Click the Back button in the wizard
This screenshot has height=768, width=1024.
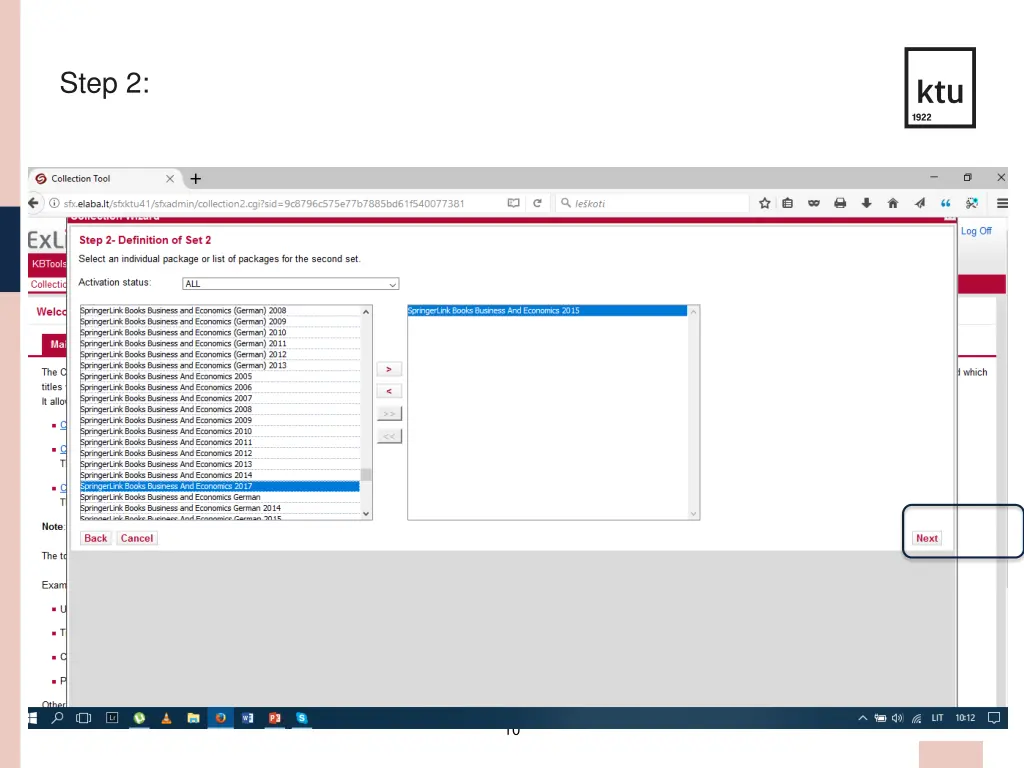tap(95, 538)
